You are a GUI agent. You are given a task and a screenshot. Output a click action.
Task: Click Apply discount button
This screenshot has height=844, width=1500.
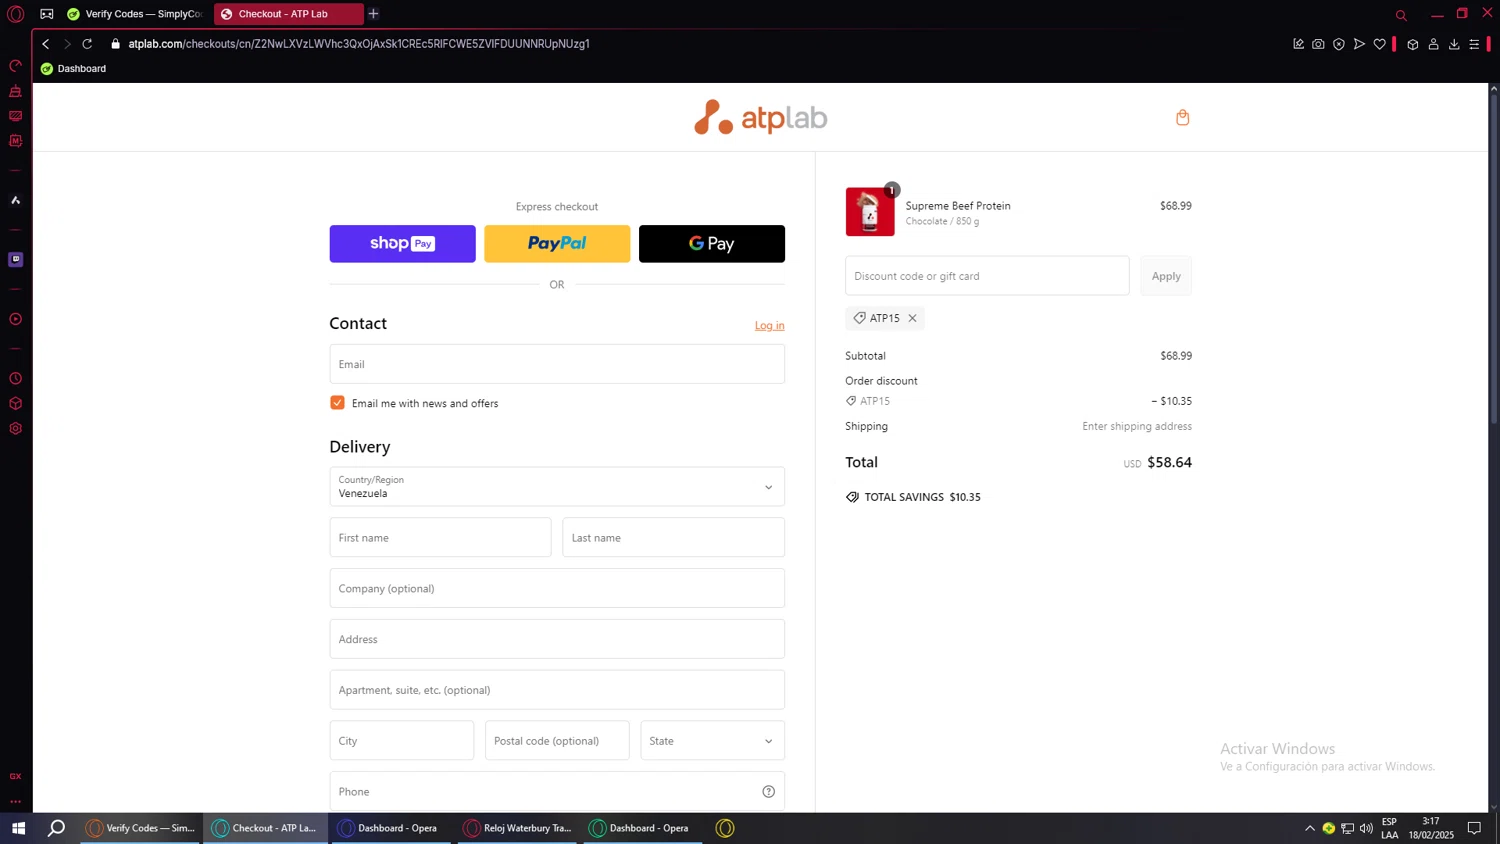tap(1166, 276)
